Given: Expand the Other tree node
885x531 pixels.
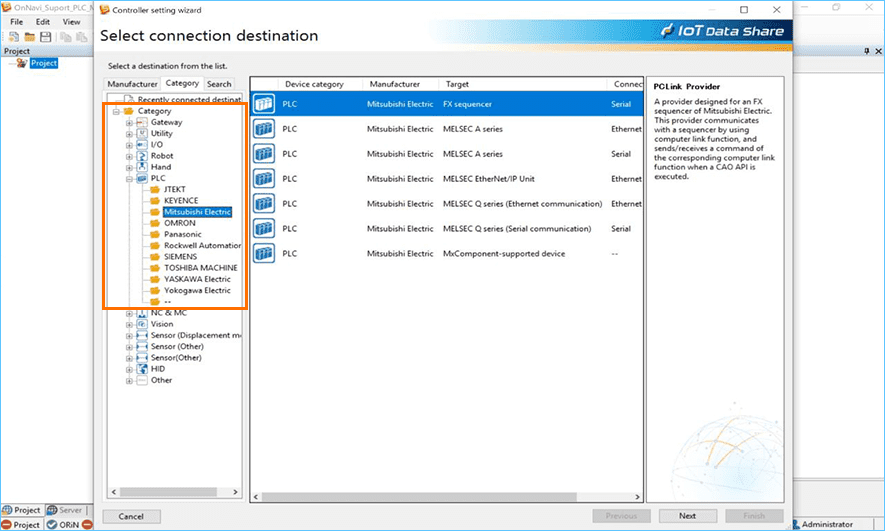Looking at the screenshot, I should point(129,381).
